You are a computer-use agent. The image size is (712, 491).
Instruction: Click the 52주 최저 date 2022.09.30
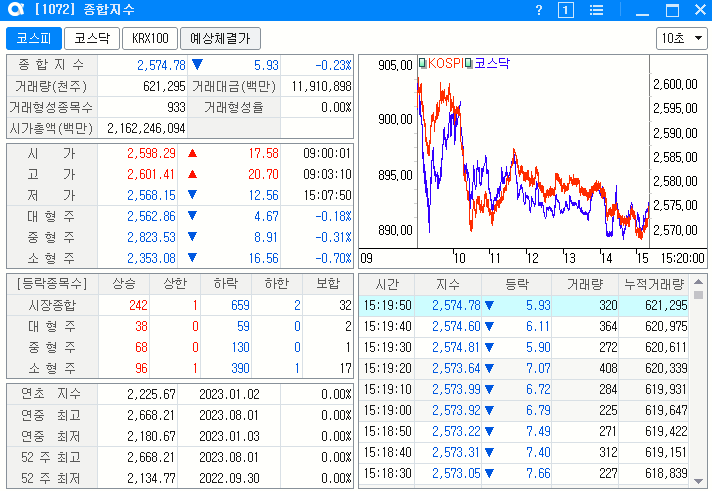[x=229, y=478]
